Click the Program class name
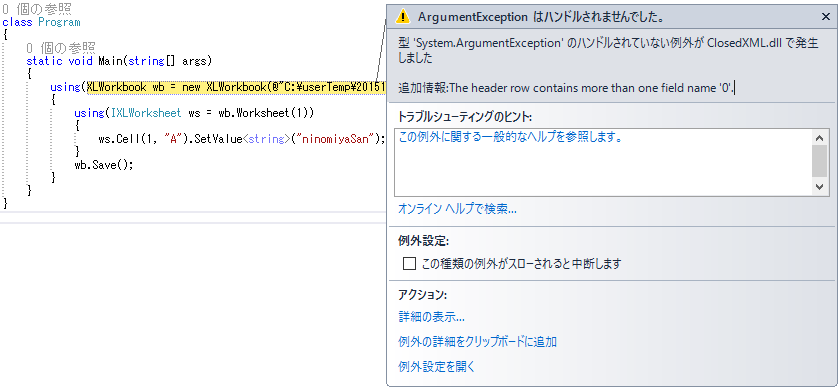 [x=59, y=22]
